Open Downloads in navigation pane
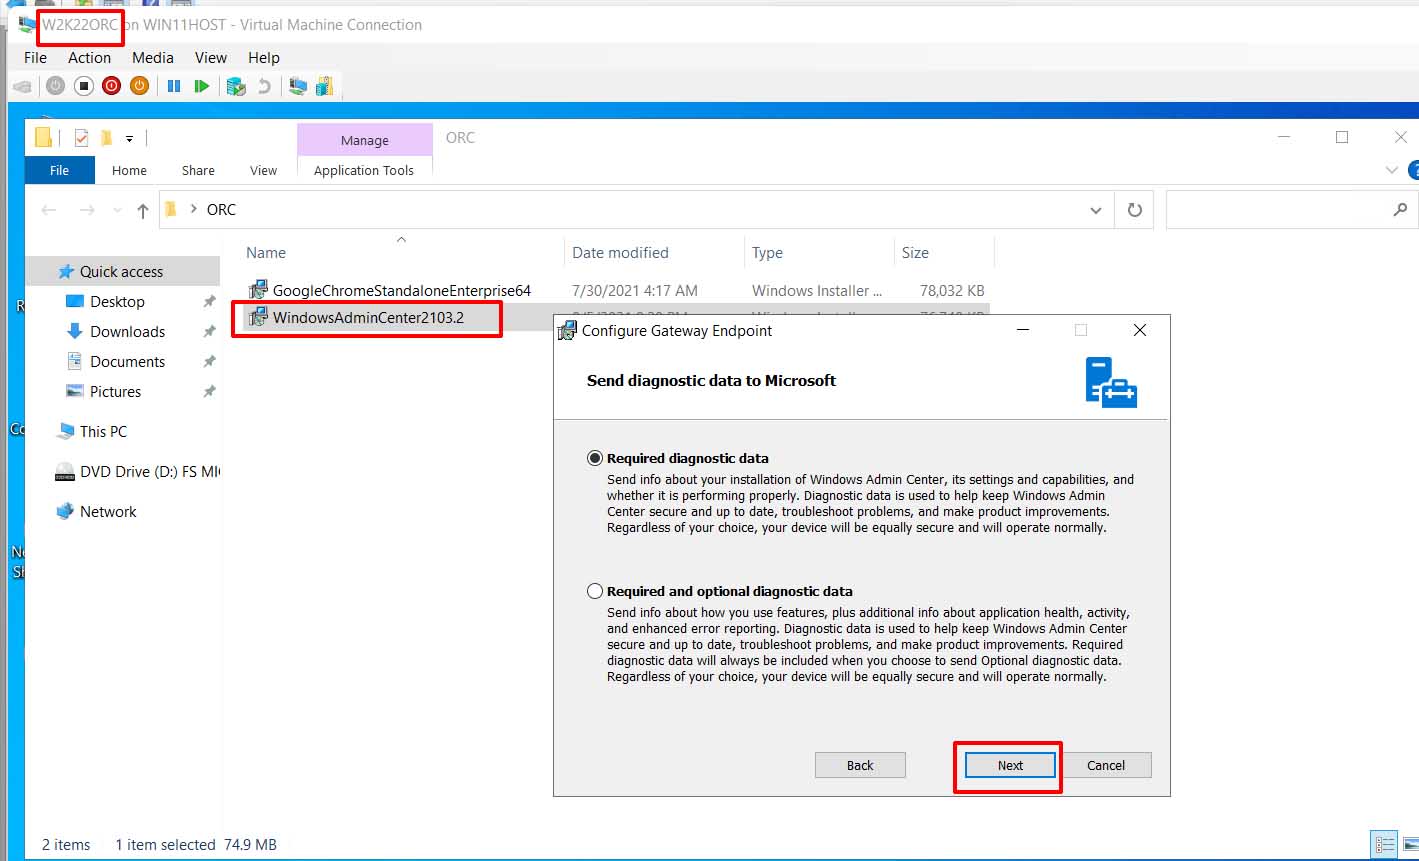Screen dimensions: 1419x861 pyautogui.click(x=127, y=331)
